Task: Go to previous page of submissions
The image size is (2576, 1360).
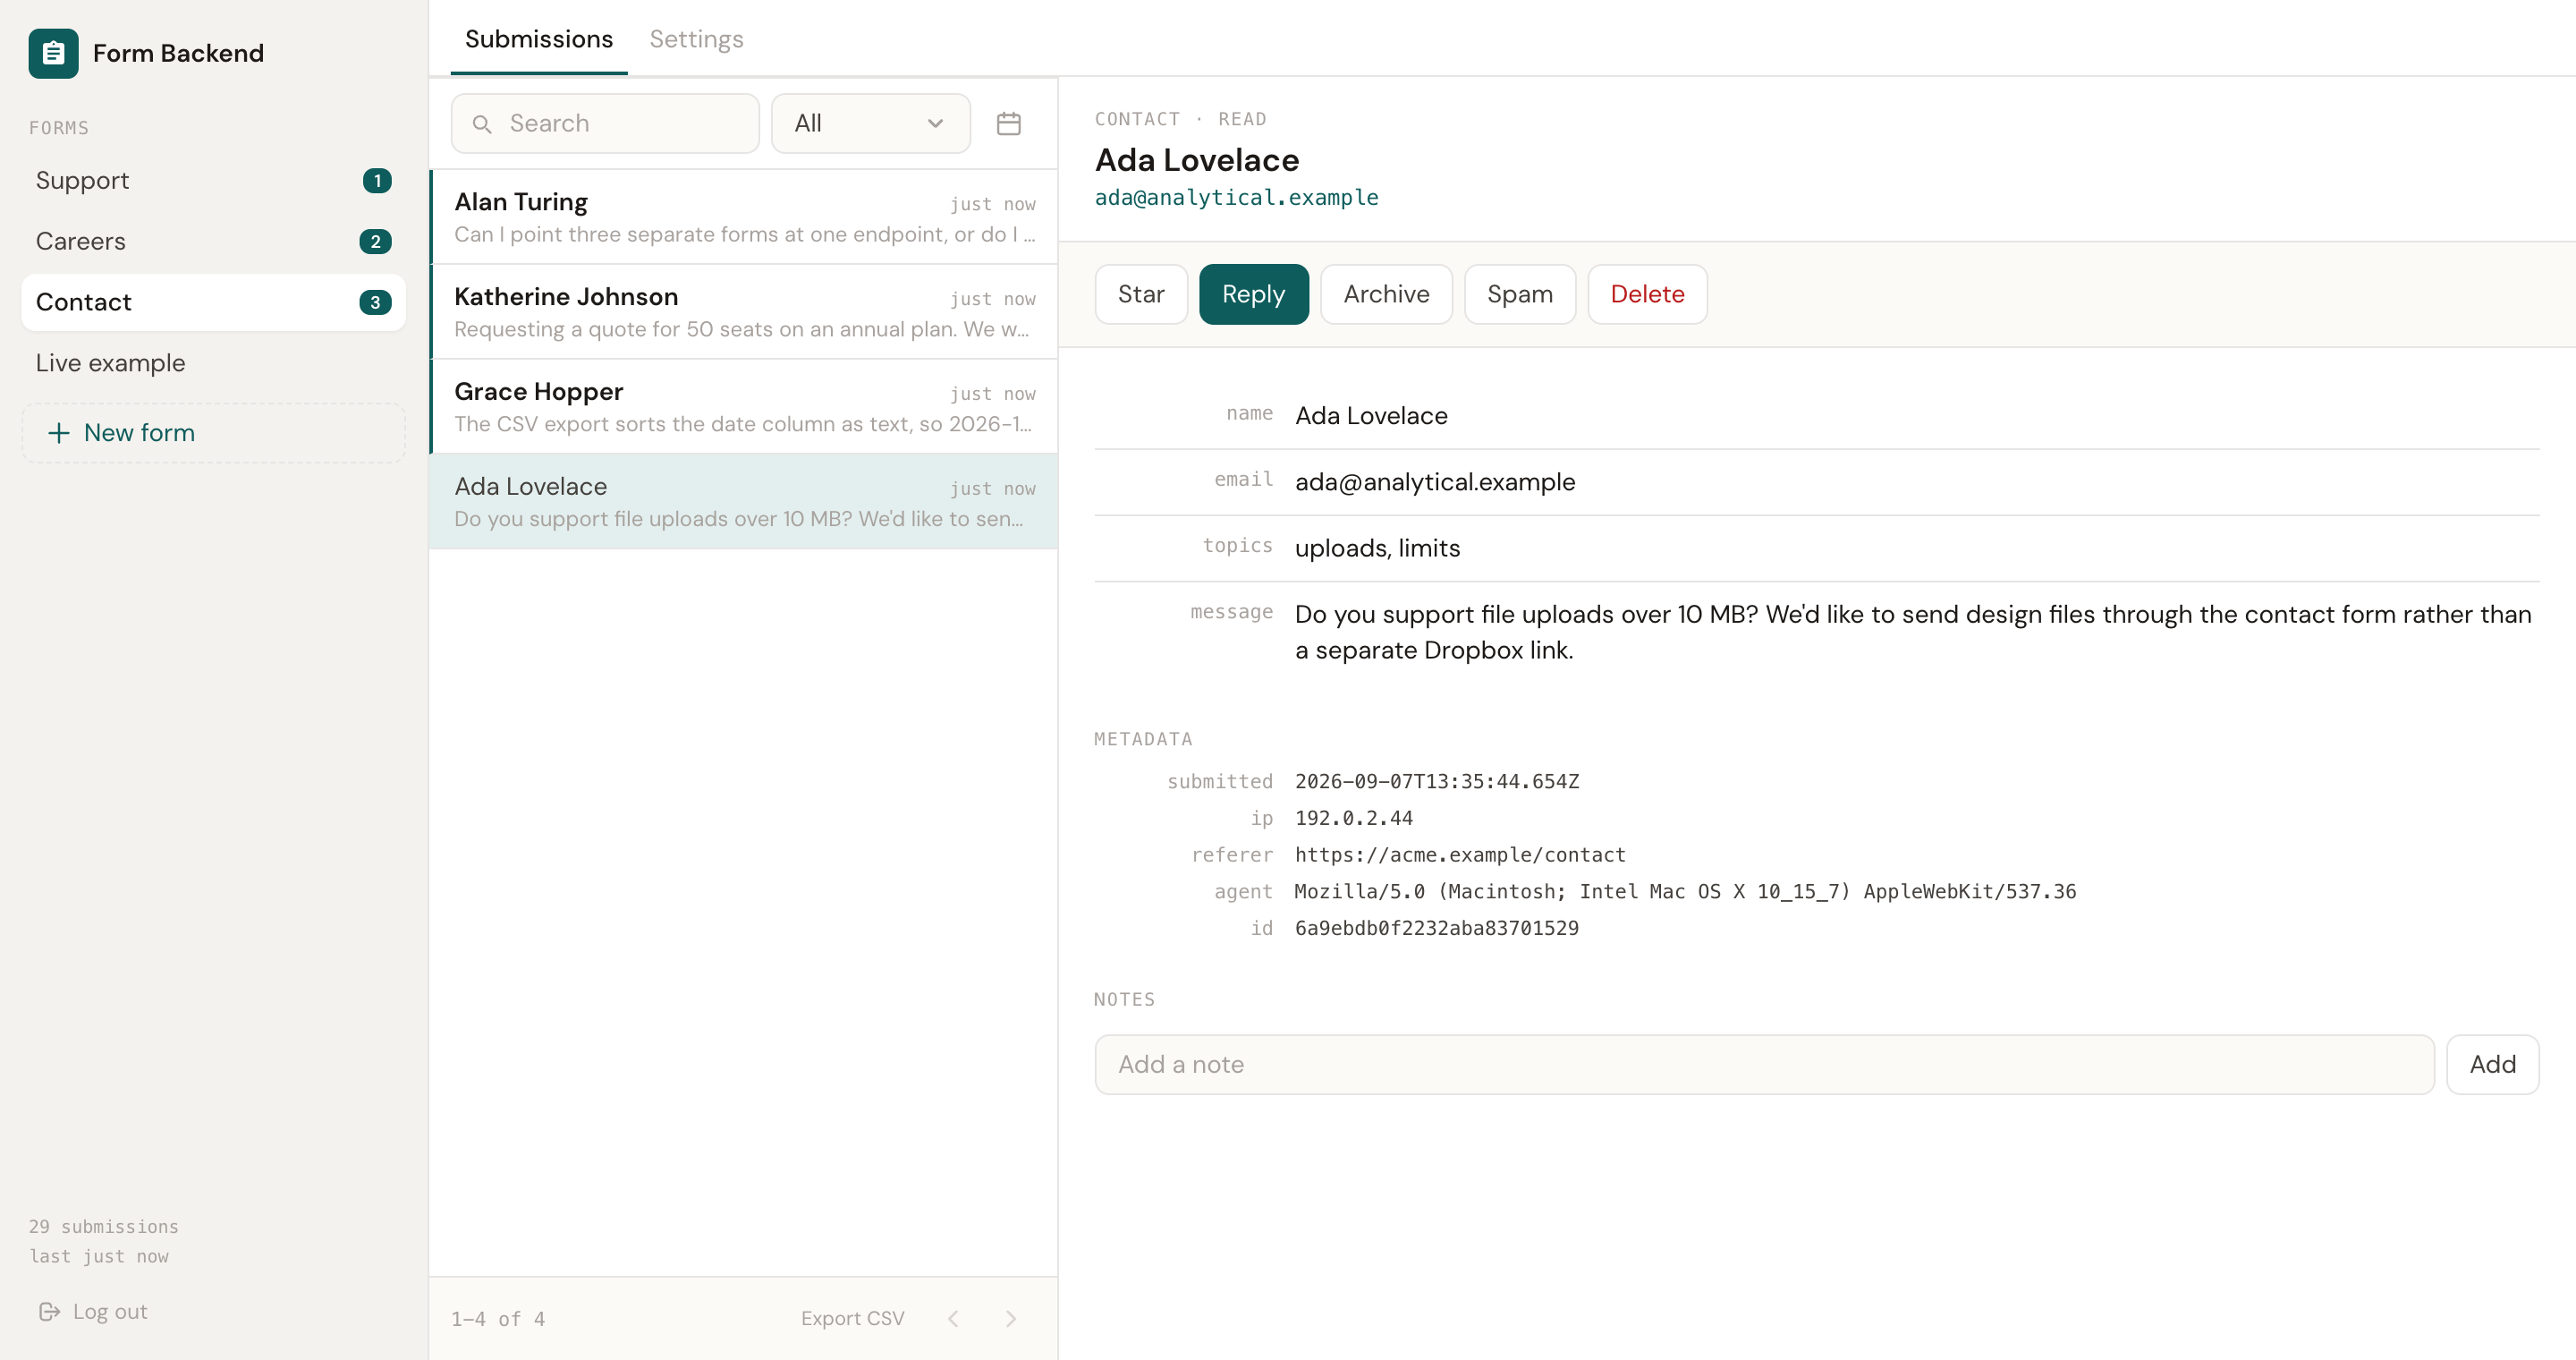Action: (953, 1318)
